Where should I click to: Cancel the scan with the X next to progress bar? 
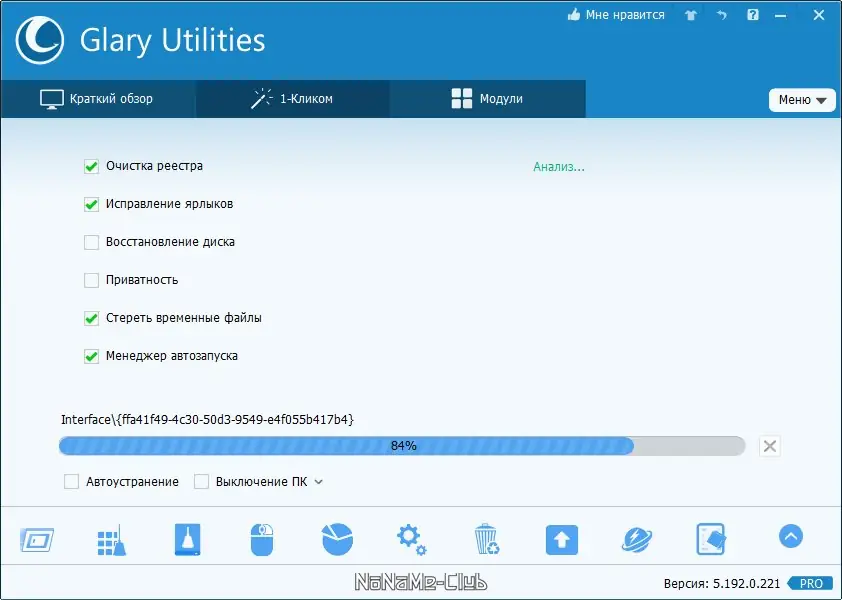(770, 446)
